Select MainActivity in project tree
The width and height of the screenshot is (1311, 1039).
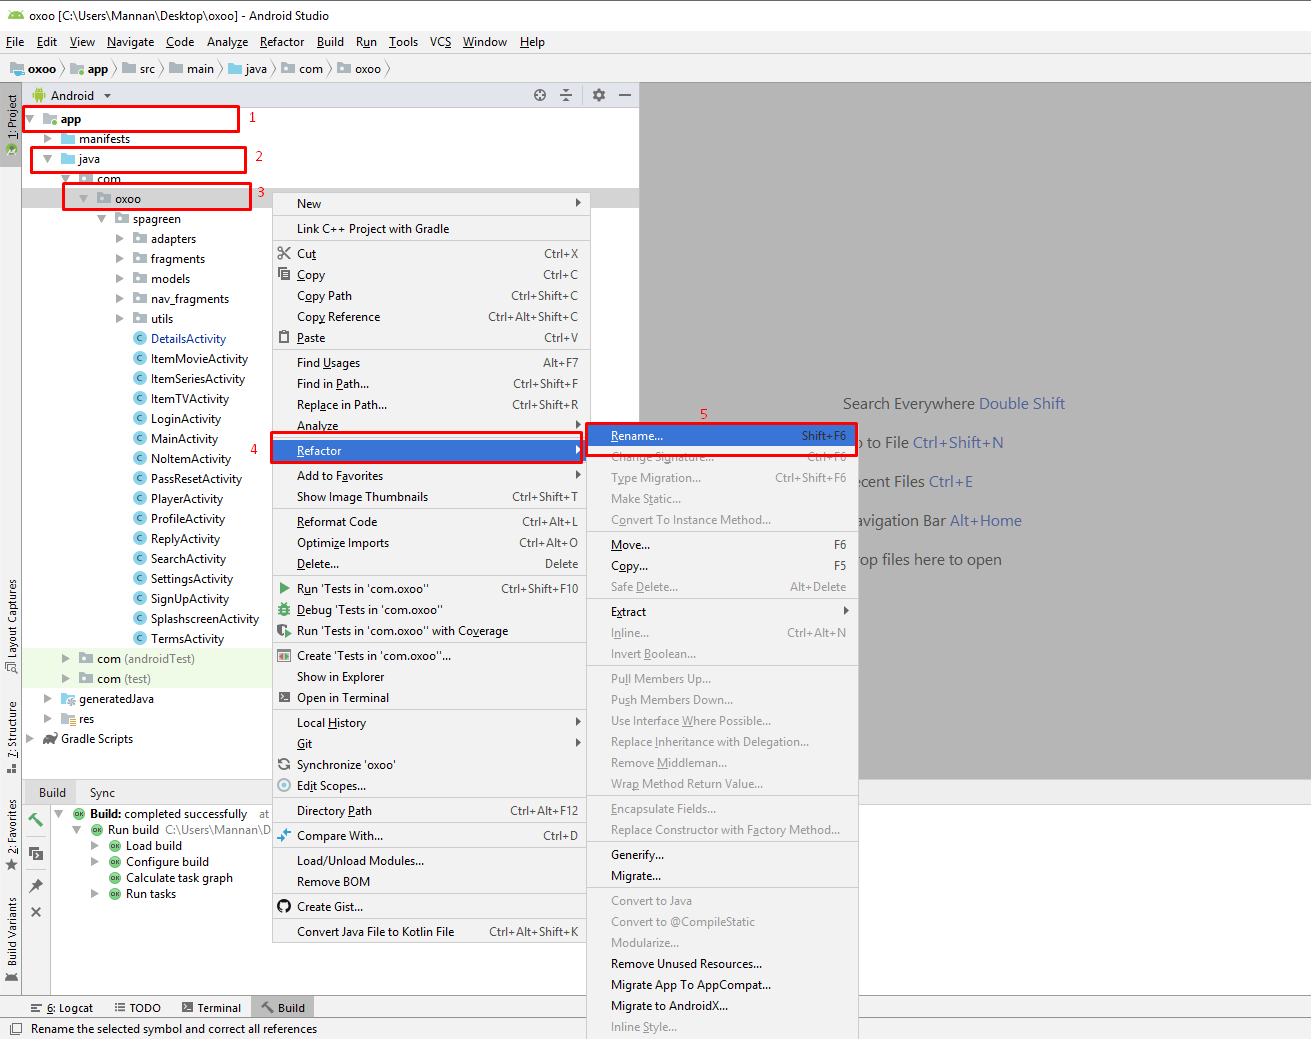pyautogui.click(x=184, y=439)
